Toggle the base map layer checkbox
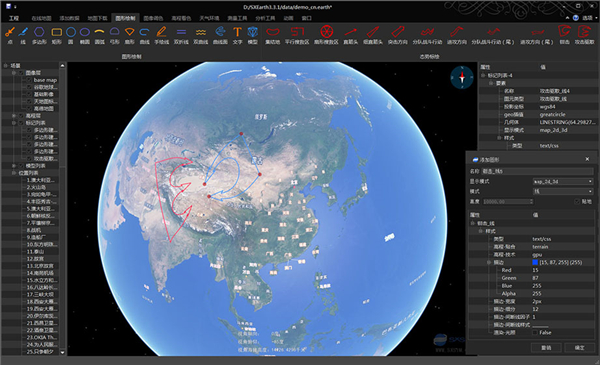The image size is (600, 365). coord(29,80)
